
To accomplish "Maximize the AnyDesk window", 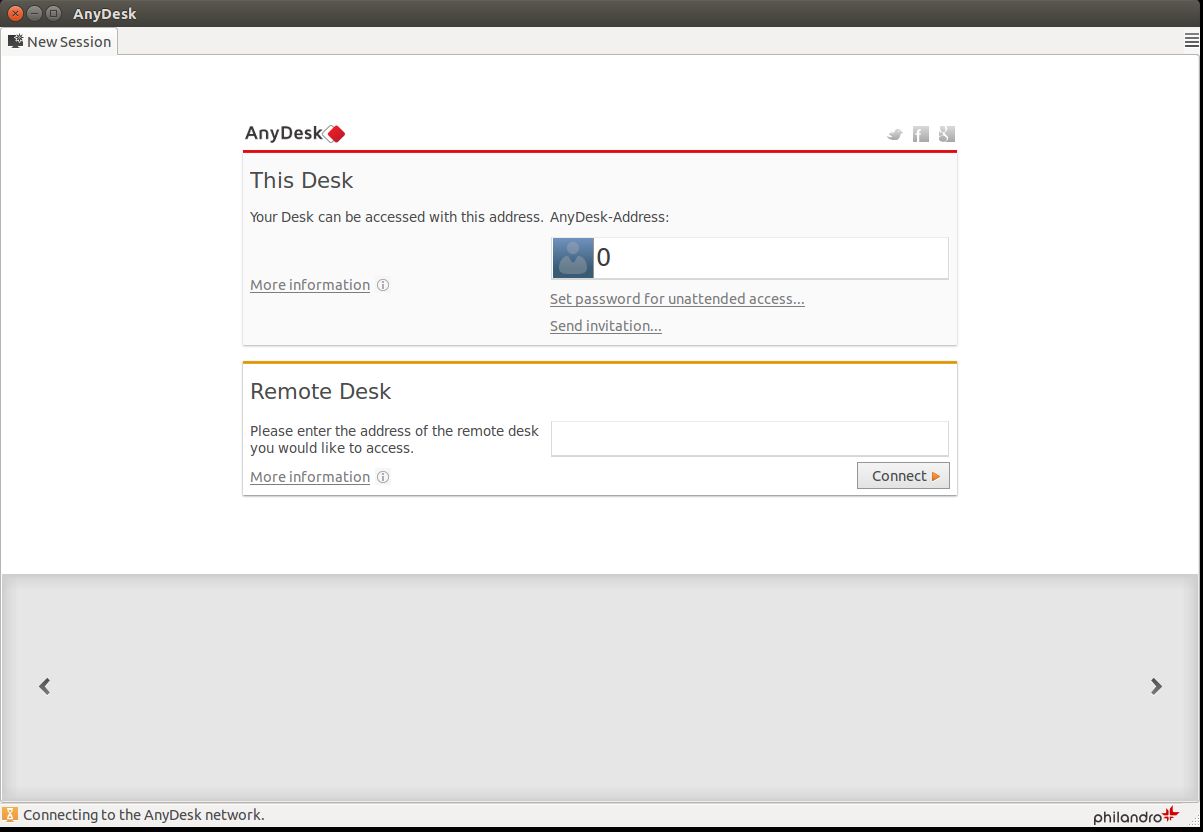I will tap(53, 13).
